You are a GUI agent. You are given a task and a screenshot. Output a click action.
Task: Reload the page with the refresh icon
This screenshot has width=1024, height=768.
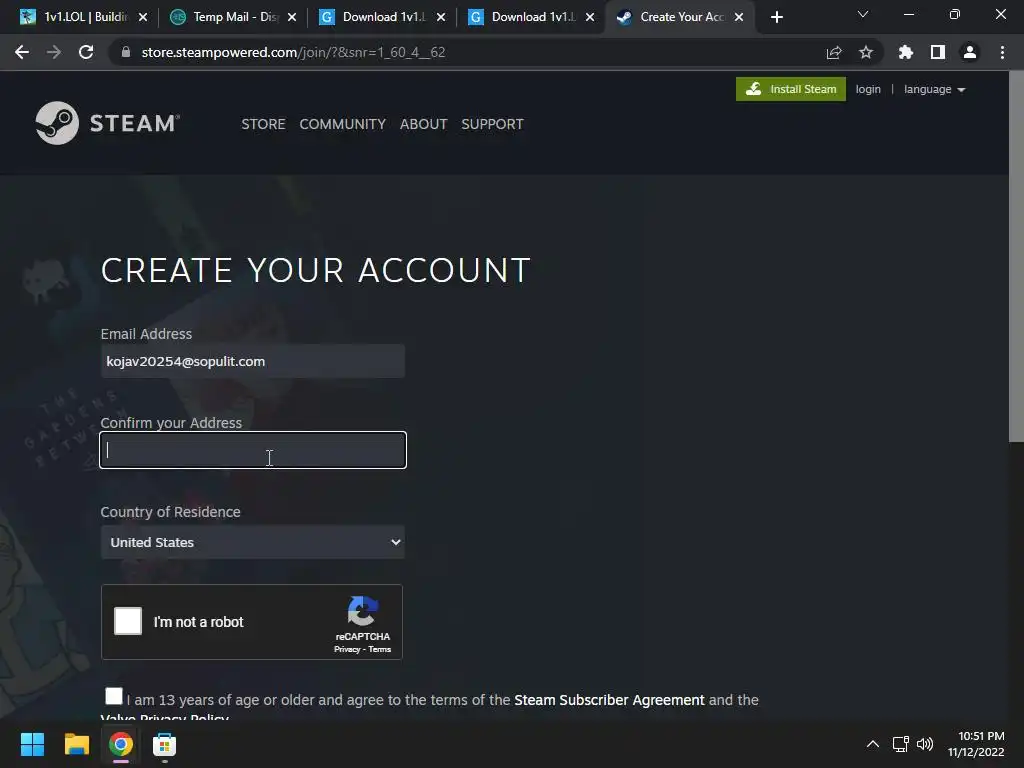pyautogui.click(x=86, y=52)
